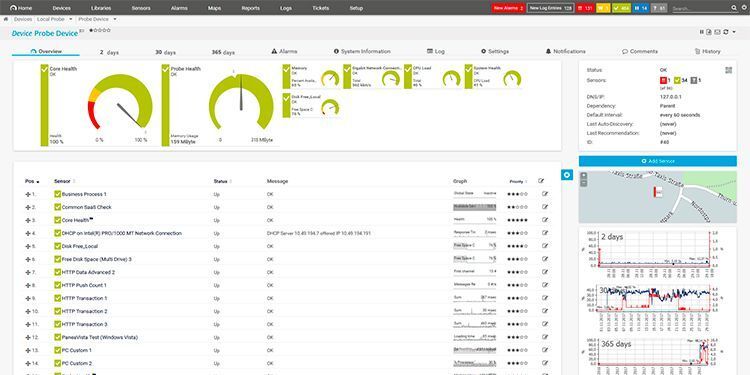The height and width of the screenshot is (375, 750).
Task: Grab the move handle for row 7
Action: 28,273
